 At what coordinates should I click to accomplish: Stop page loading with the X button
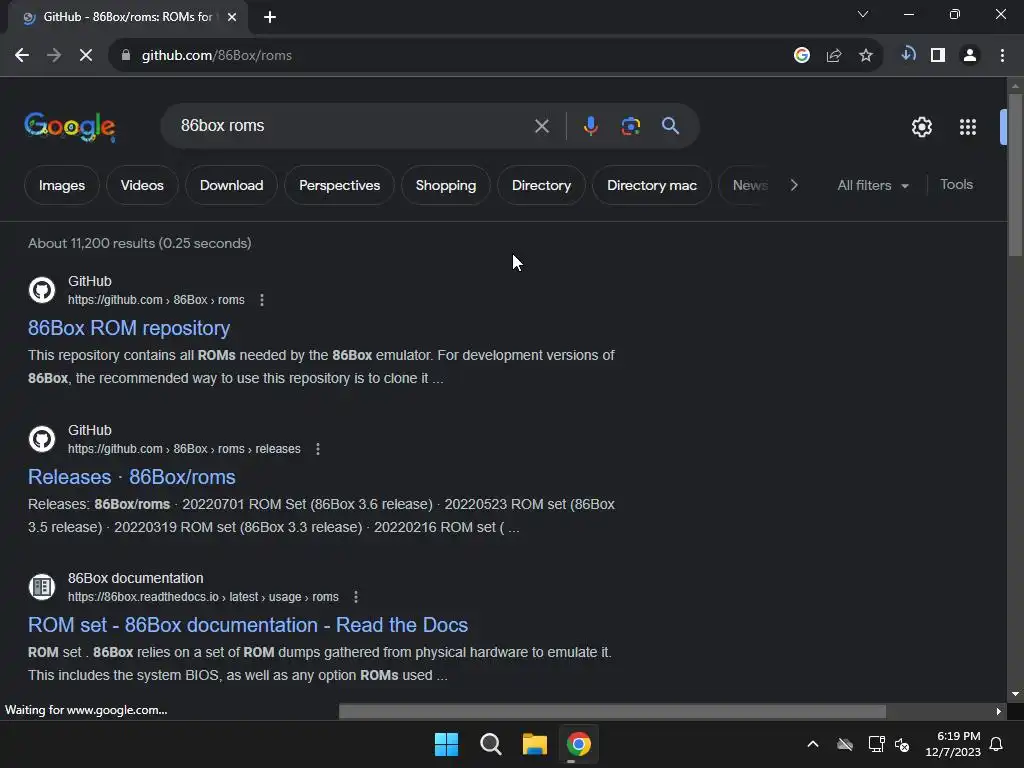click(86, 56)
